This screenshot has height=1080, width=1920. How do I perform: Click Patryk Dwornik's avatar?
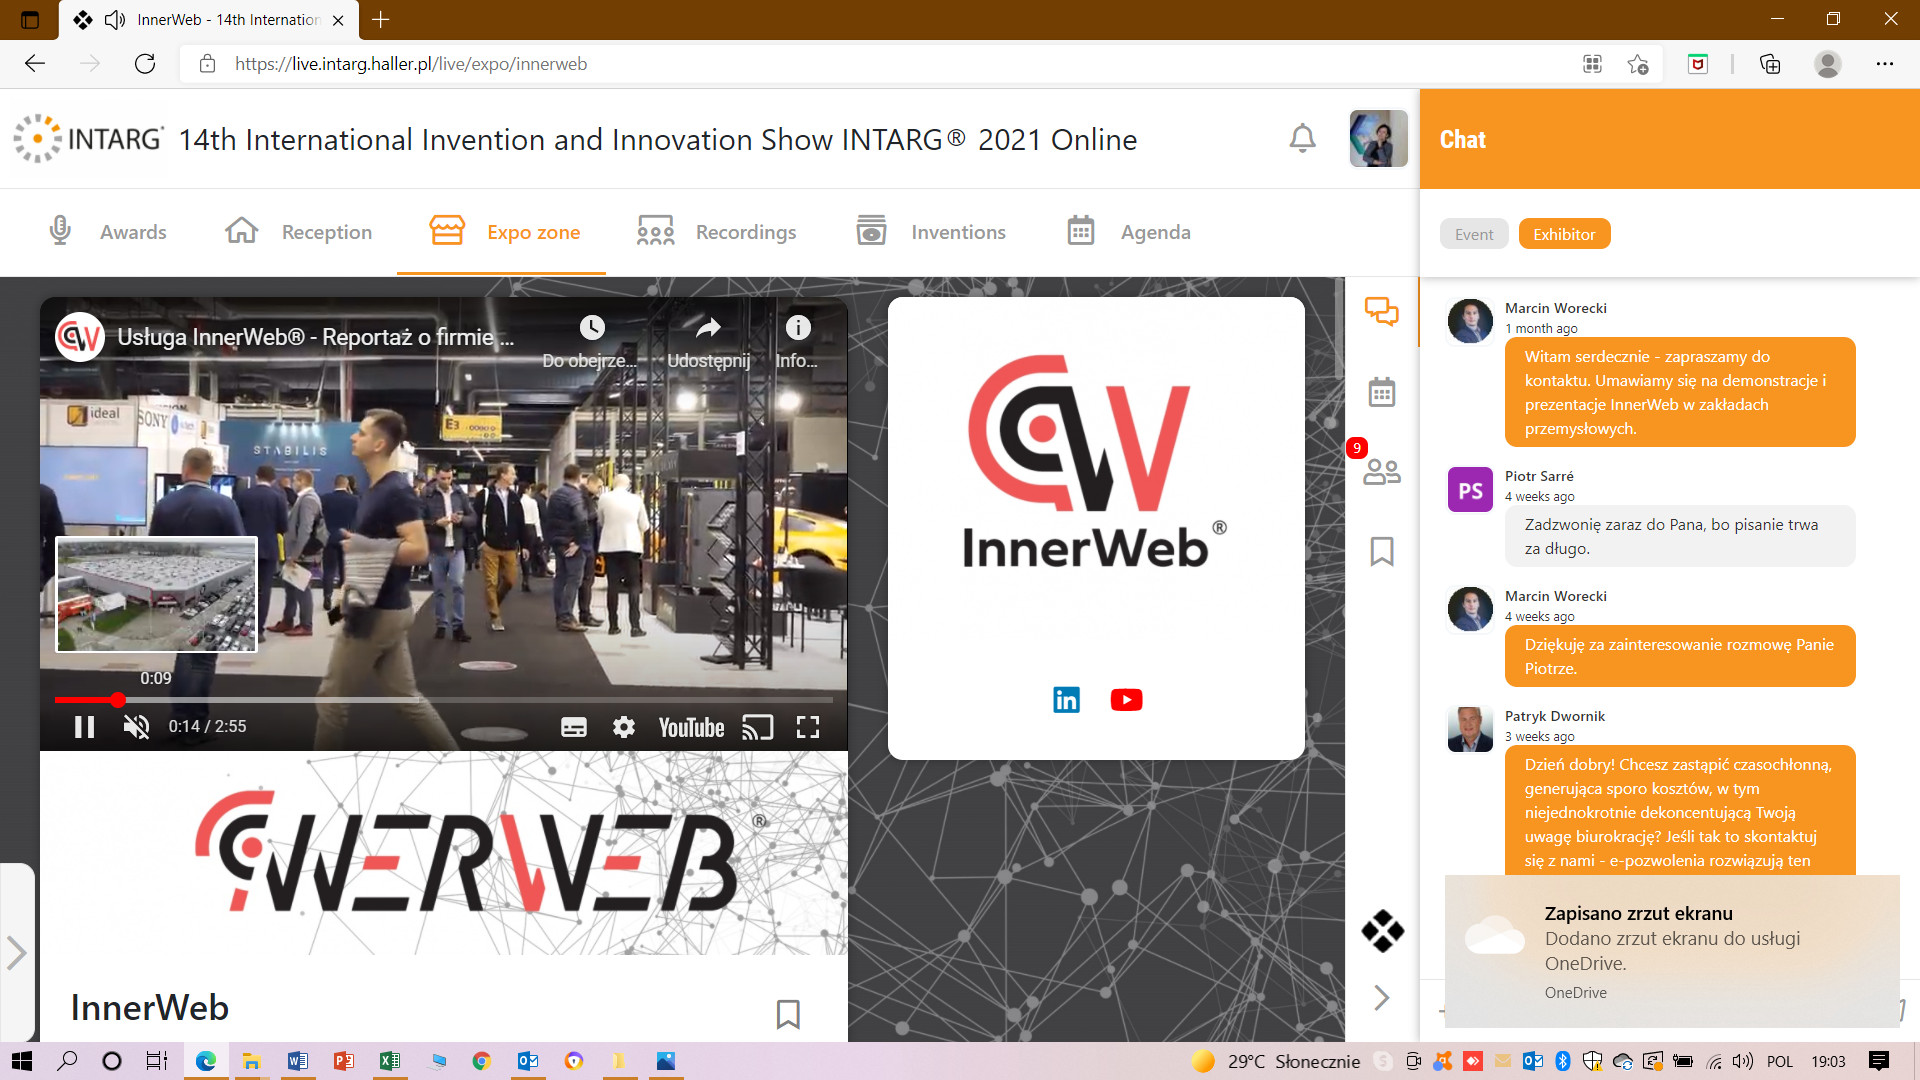tap(1470, 729)
